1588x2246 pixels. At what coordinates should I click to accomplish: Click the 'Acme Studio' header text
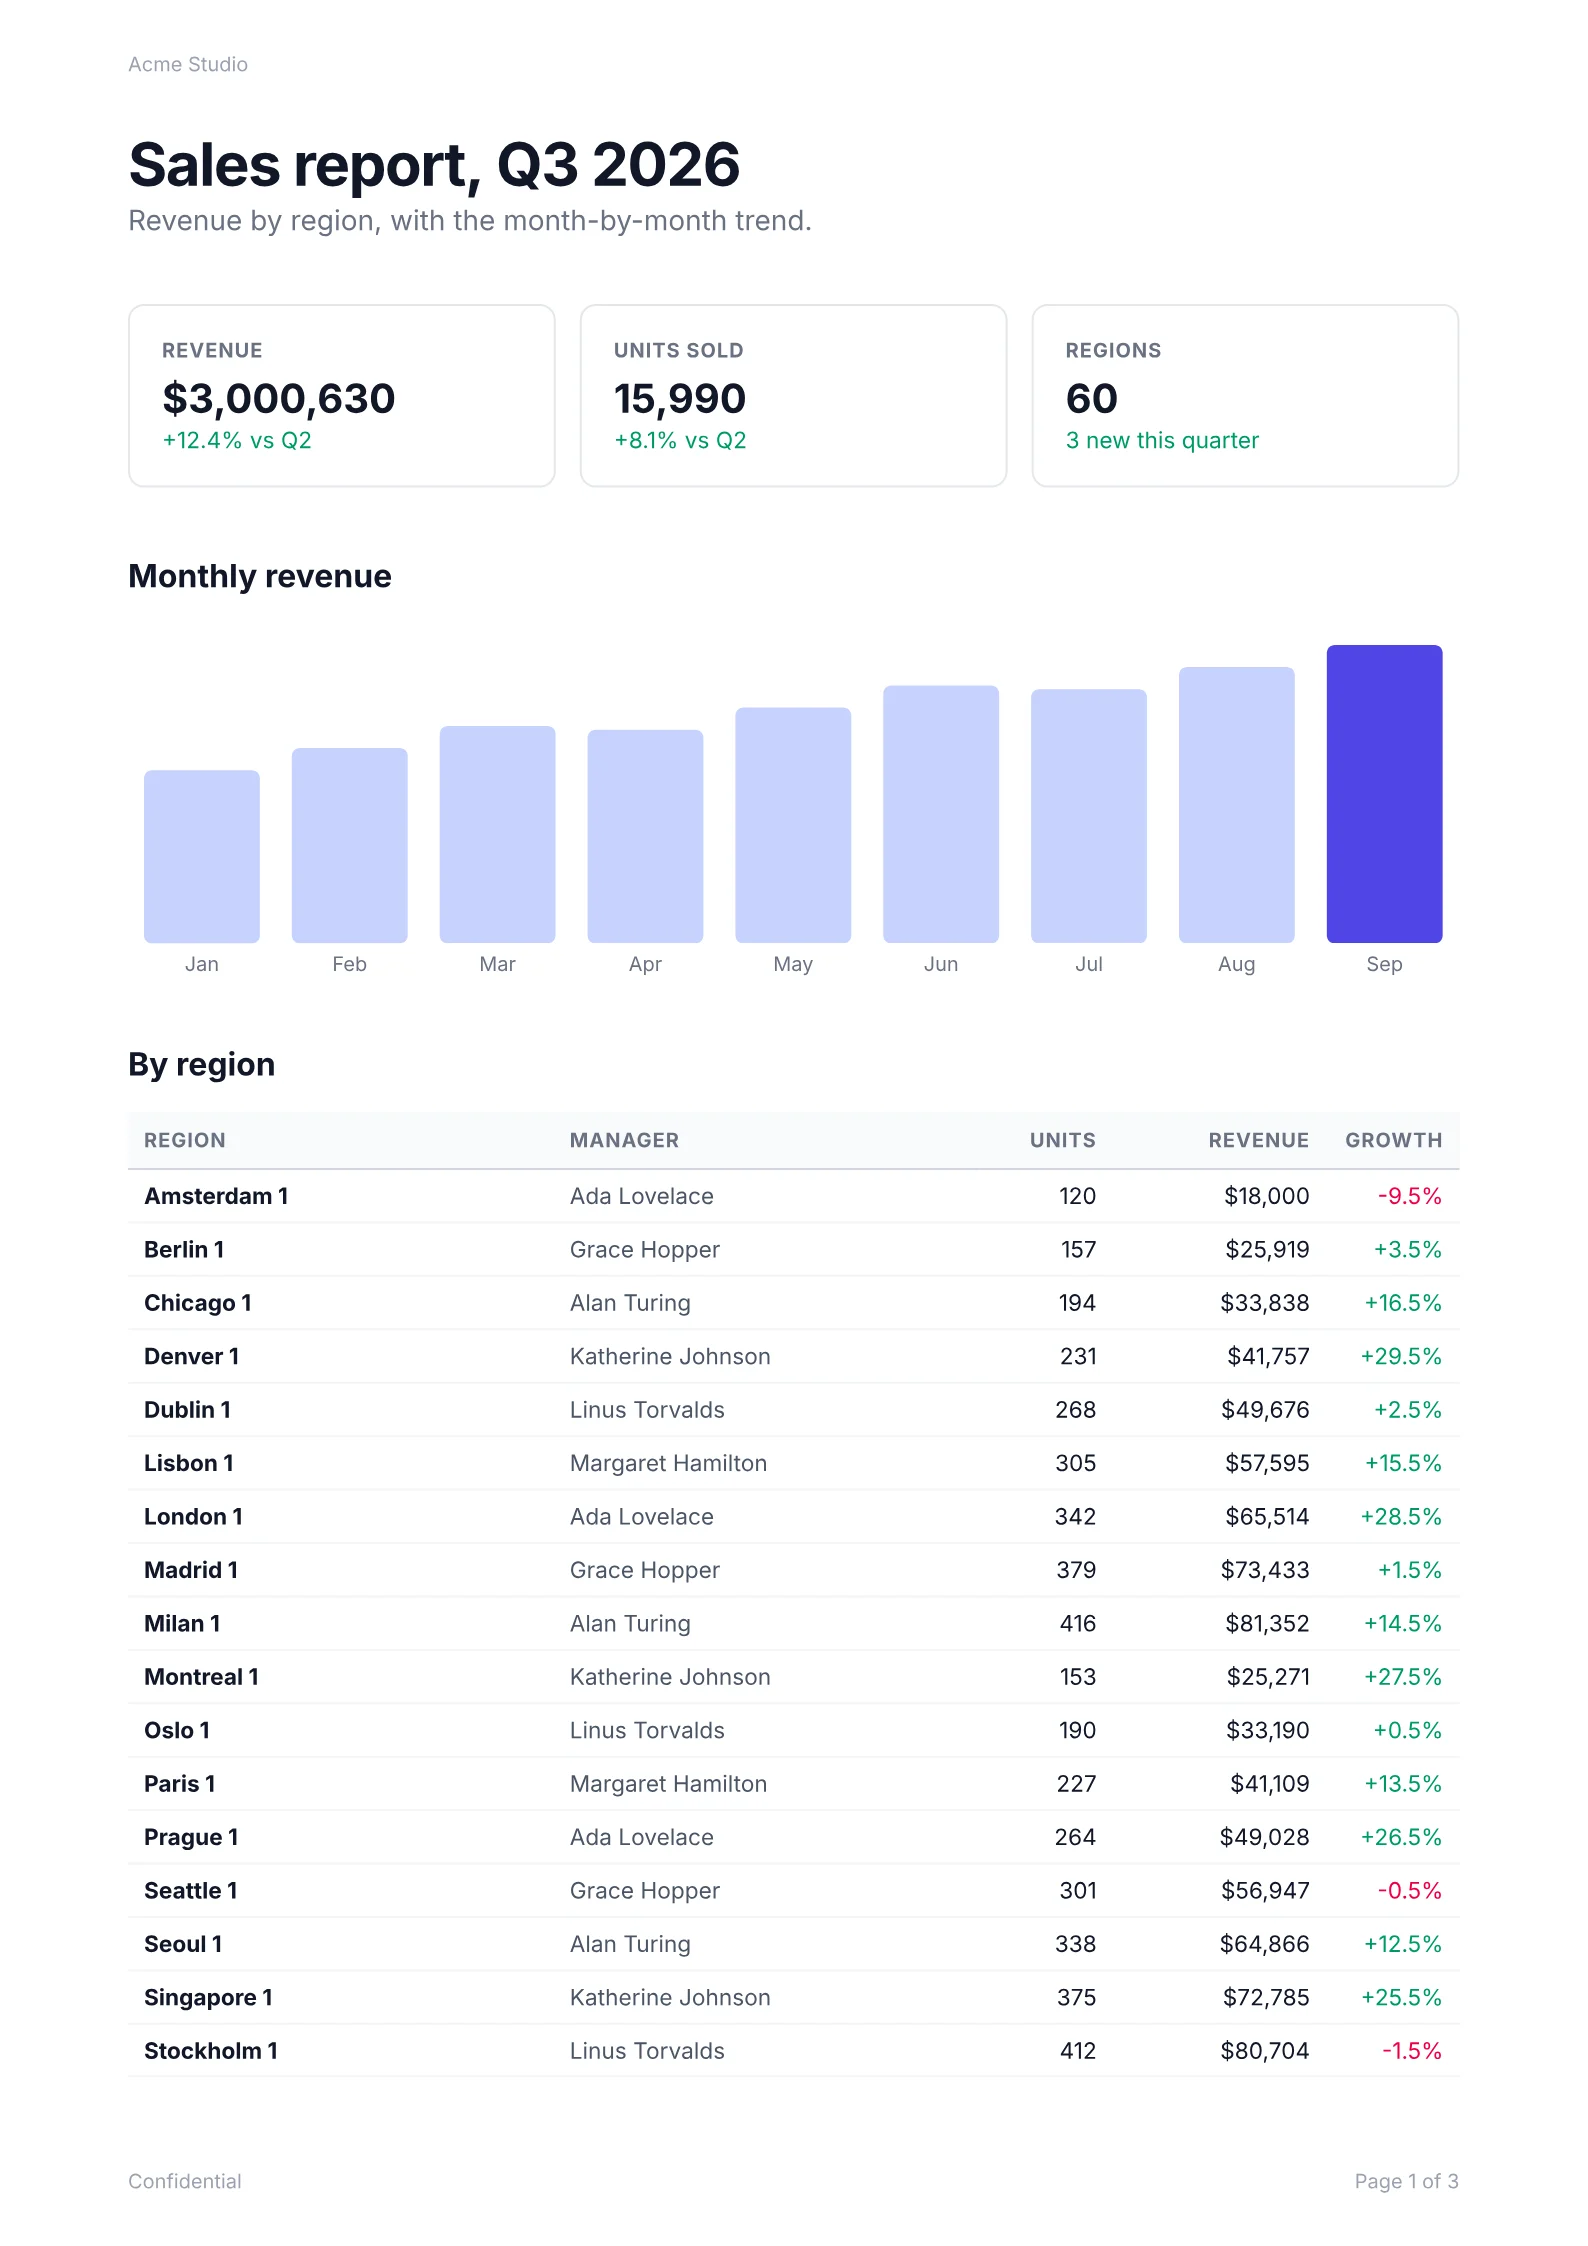(188, 64)
